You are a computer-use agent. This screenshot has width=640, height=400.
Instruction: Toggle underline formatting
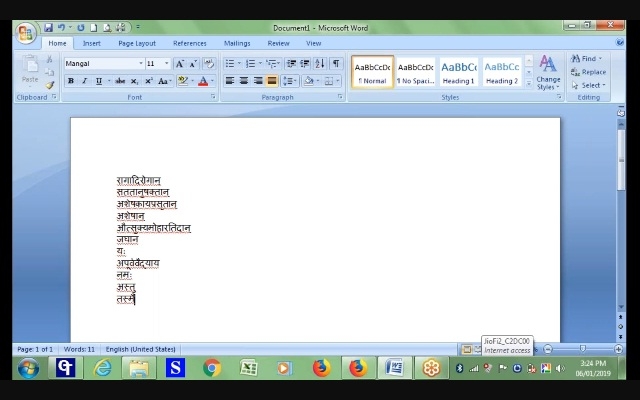click(97, 81)
